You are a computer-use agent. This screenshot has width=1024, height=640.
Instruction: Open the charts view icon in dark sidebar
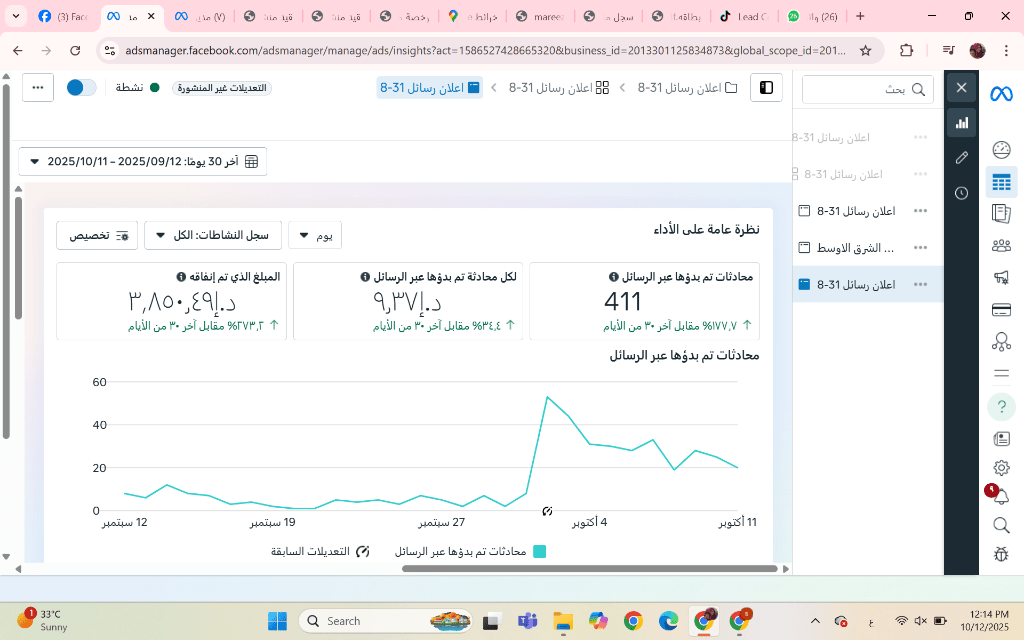[x=962, y=123]
